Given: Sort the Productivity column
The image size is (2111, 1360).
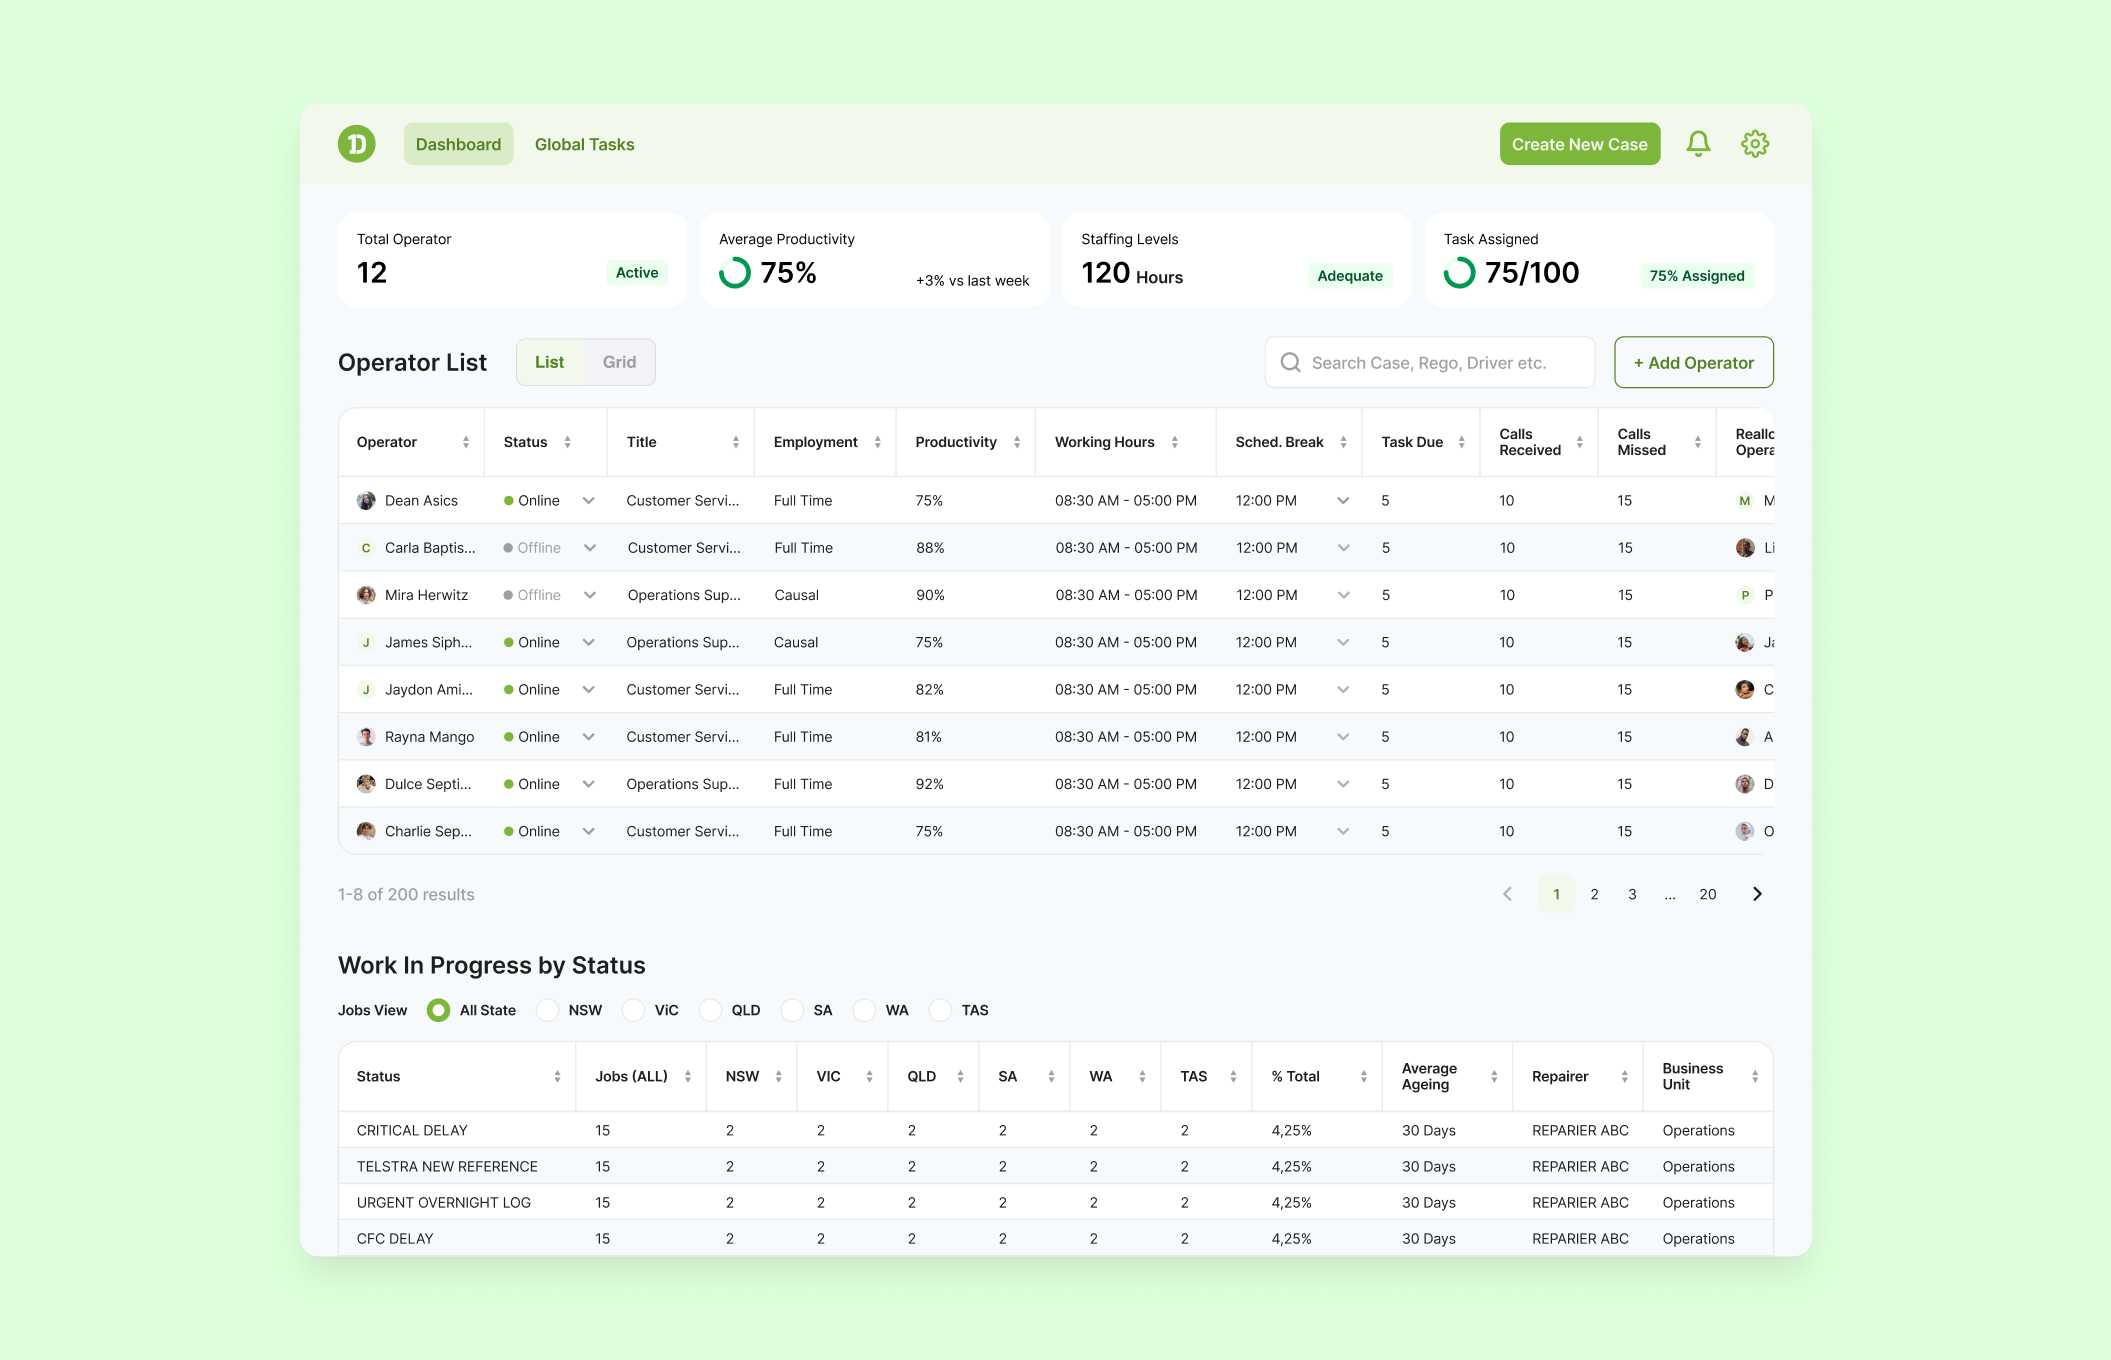Looking at the screenshot, I should point(1017,442).
